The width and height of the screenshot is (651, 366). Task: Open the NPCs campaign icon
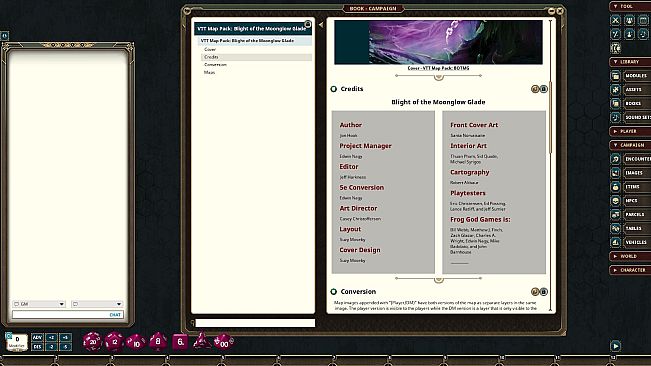pos(615,200)
